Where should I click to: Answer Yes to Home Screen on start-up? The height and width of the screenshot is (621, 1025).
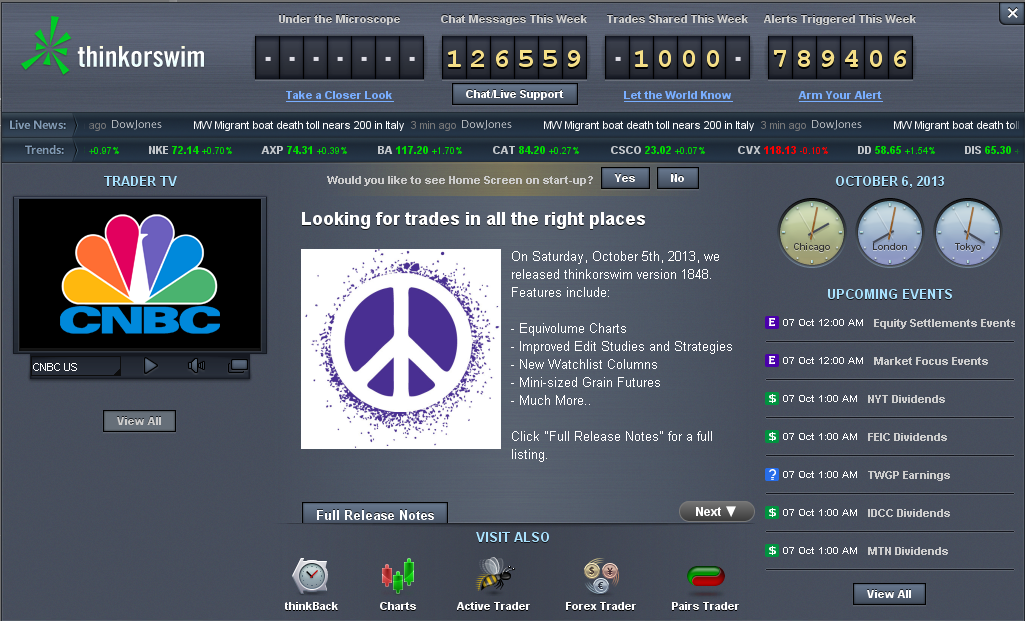pyautogui.click(x=625, y=178)
